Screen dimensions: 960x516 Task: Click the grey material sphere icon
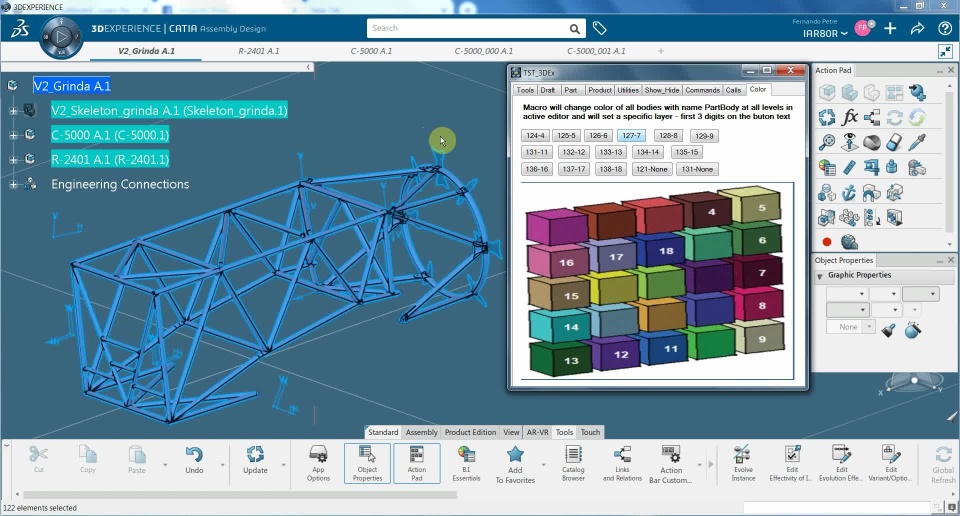click(x=872, y=142)
